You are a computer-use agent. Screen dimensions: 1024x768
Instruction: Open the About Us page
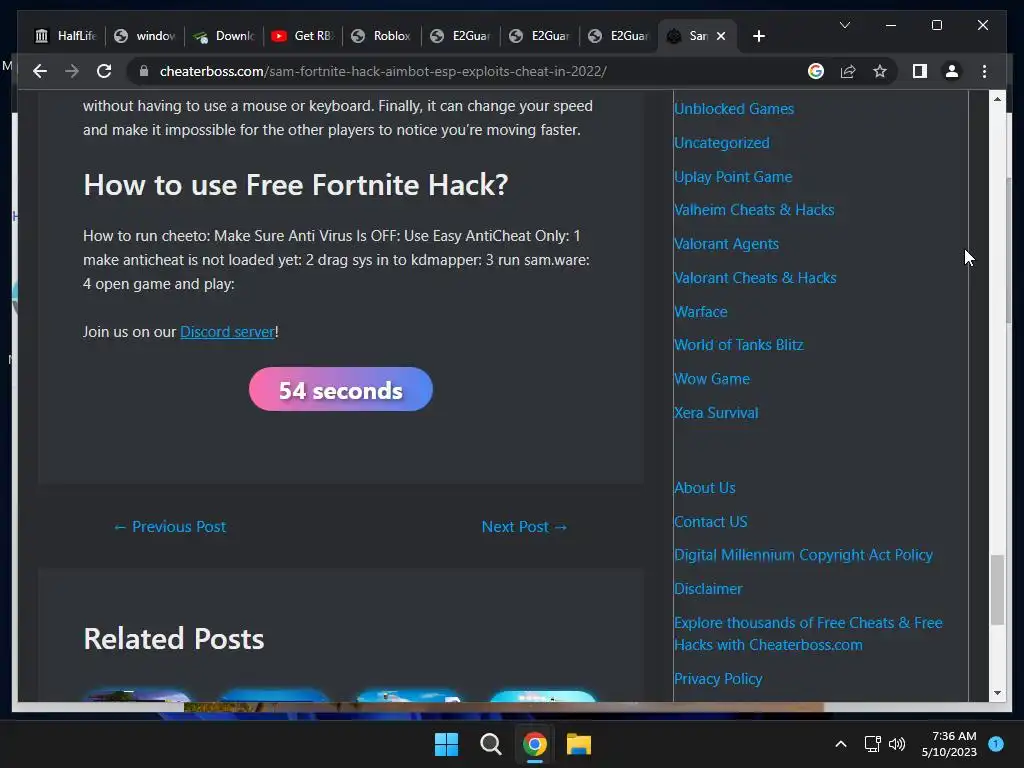coord(705,488)
